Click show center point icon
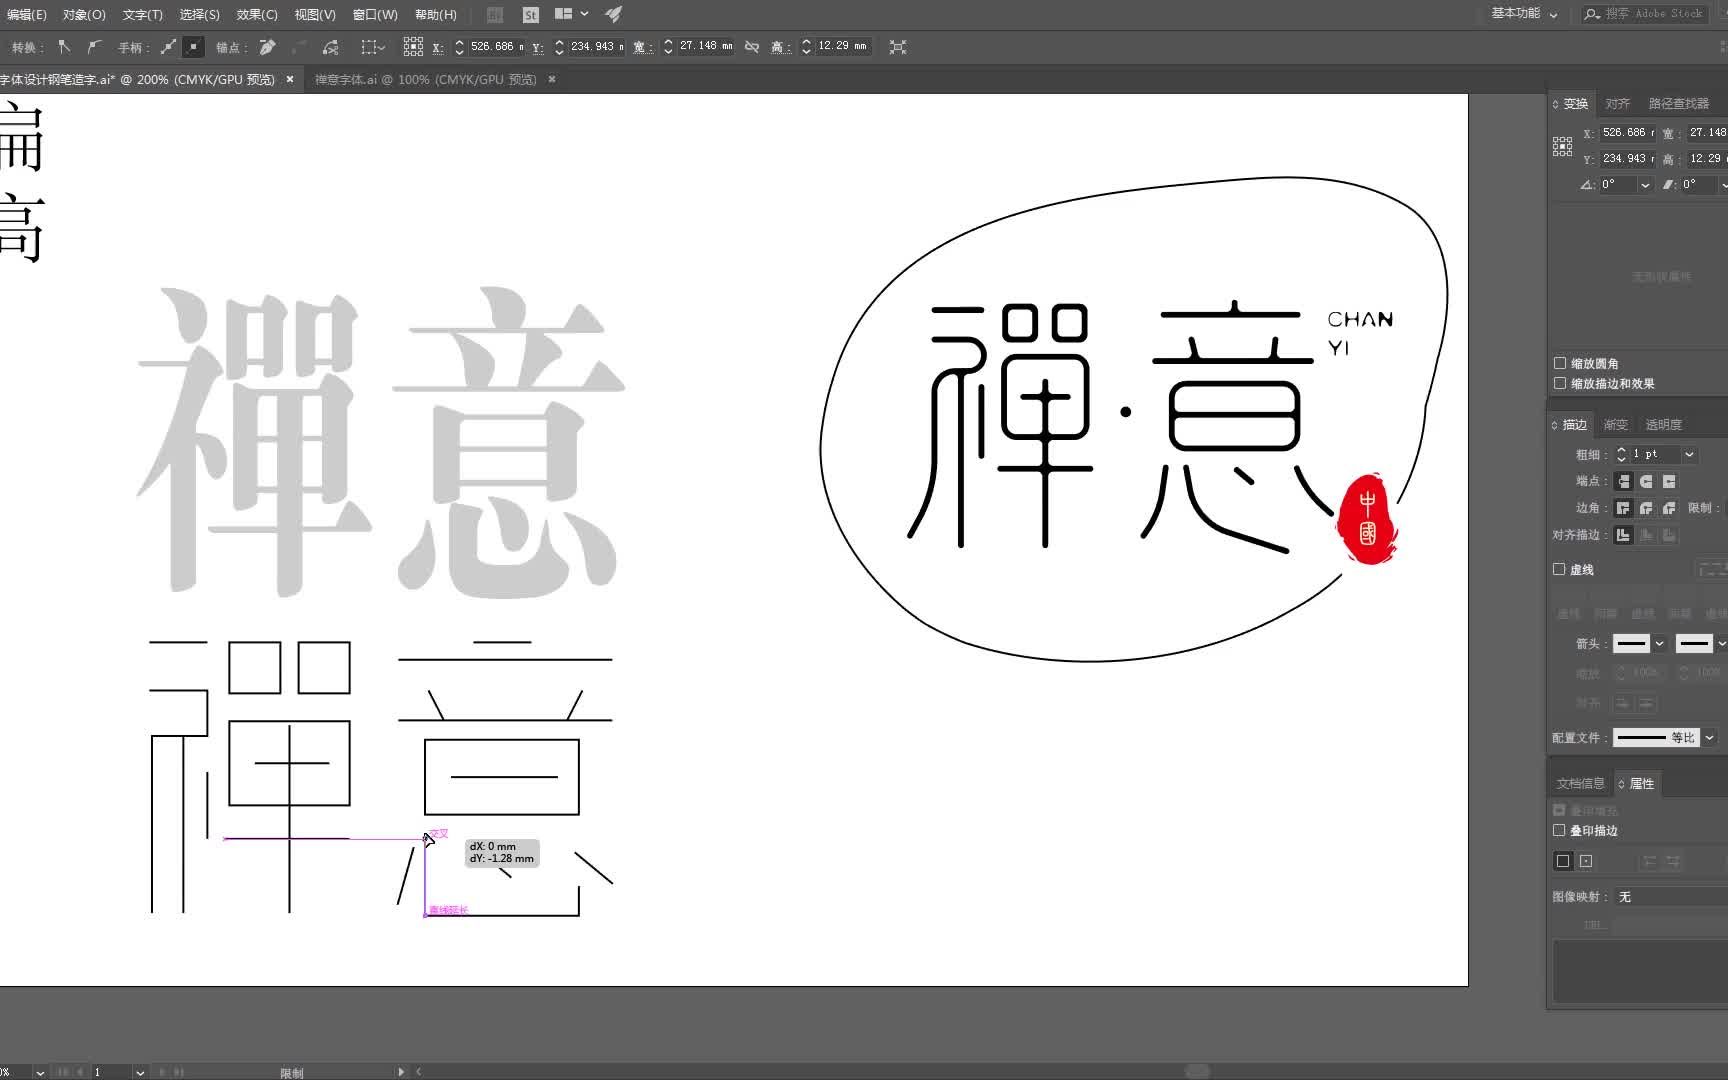The width and height of the screenshot is (1728, 1080). (x=1586, y=861)
